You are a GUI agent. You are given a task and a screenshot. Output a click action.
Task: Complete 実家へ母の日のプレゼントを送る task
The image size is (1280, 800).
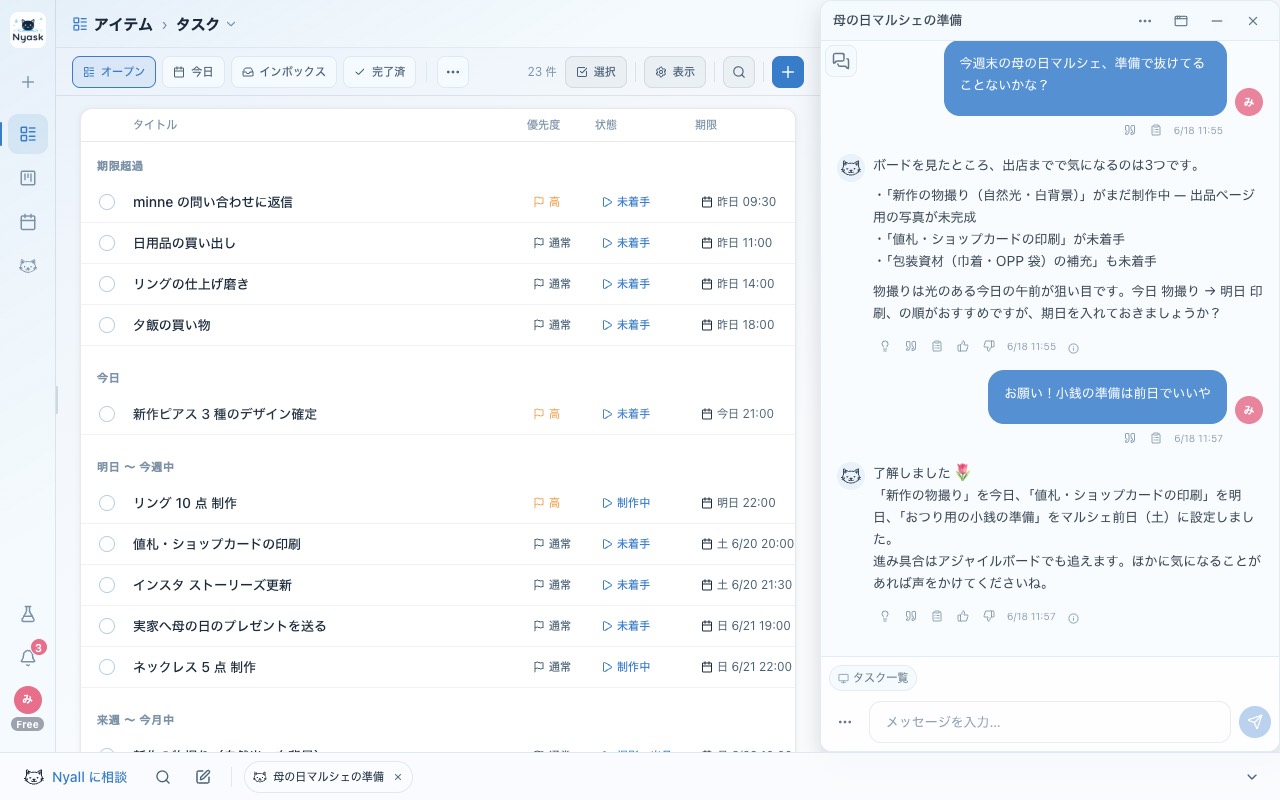107,626
